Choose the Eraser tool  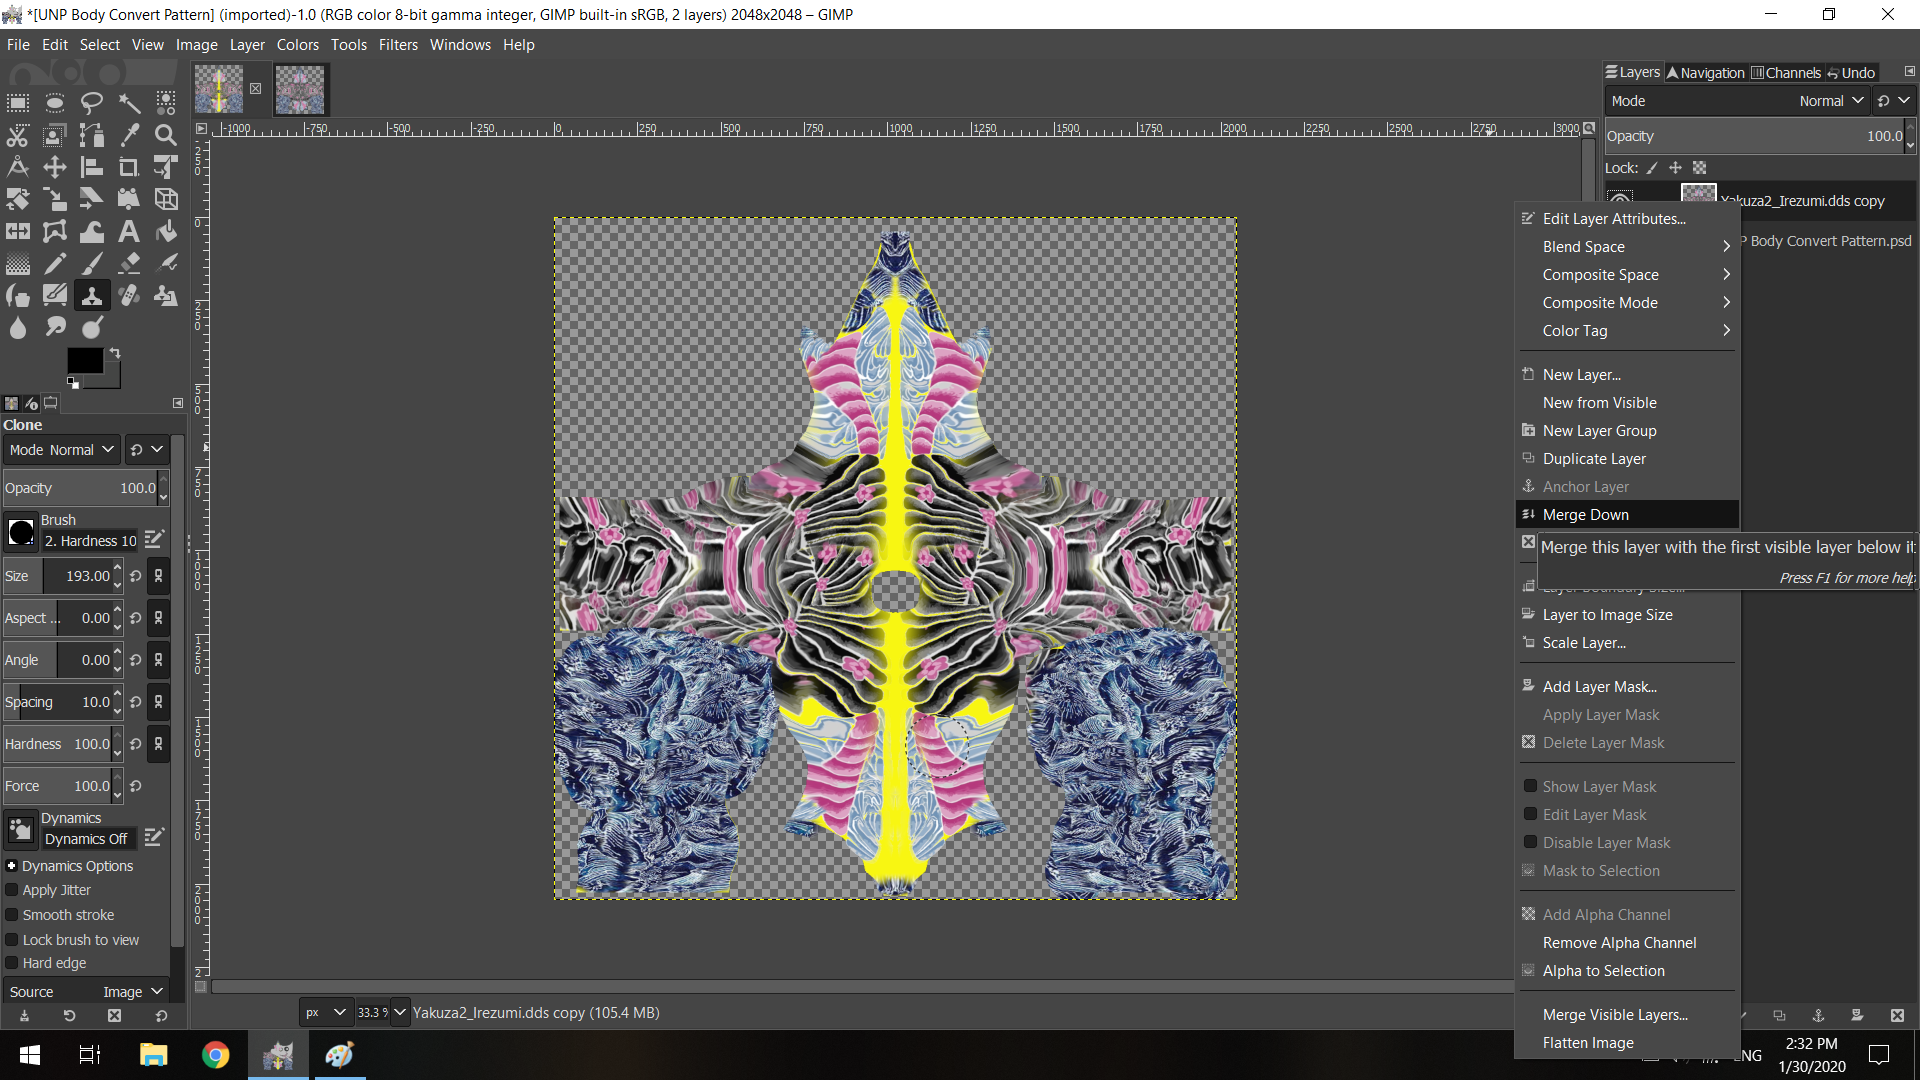pos(129,264)
